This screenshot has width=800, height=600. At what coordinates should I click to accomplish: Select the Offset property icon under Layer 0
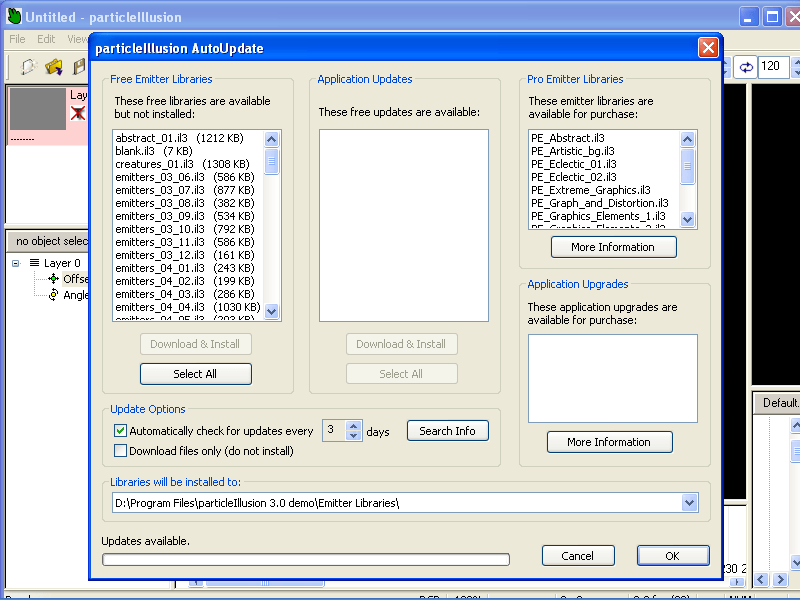pos(54,279)
